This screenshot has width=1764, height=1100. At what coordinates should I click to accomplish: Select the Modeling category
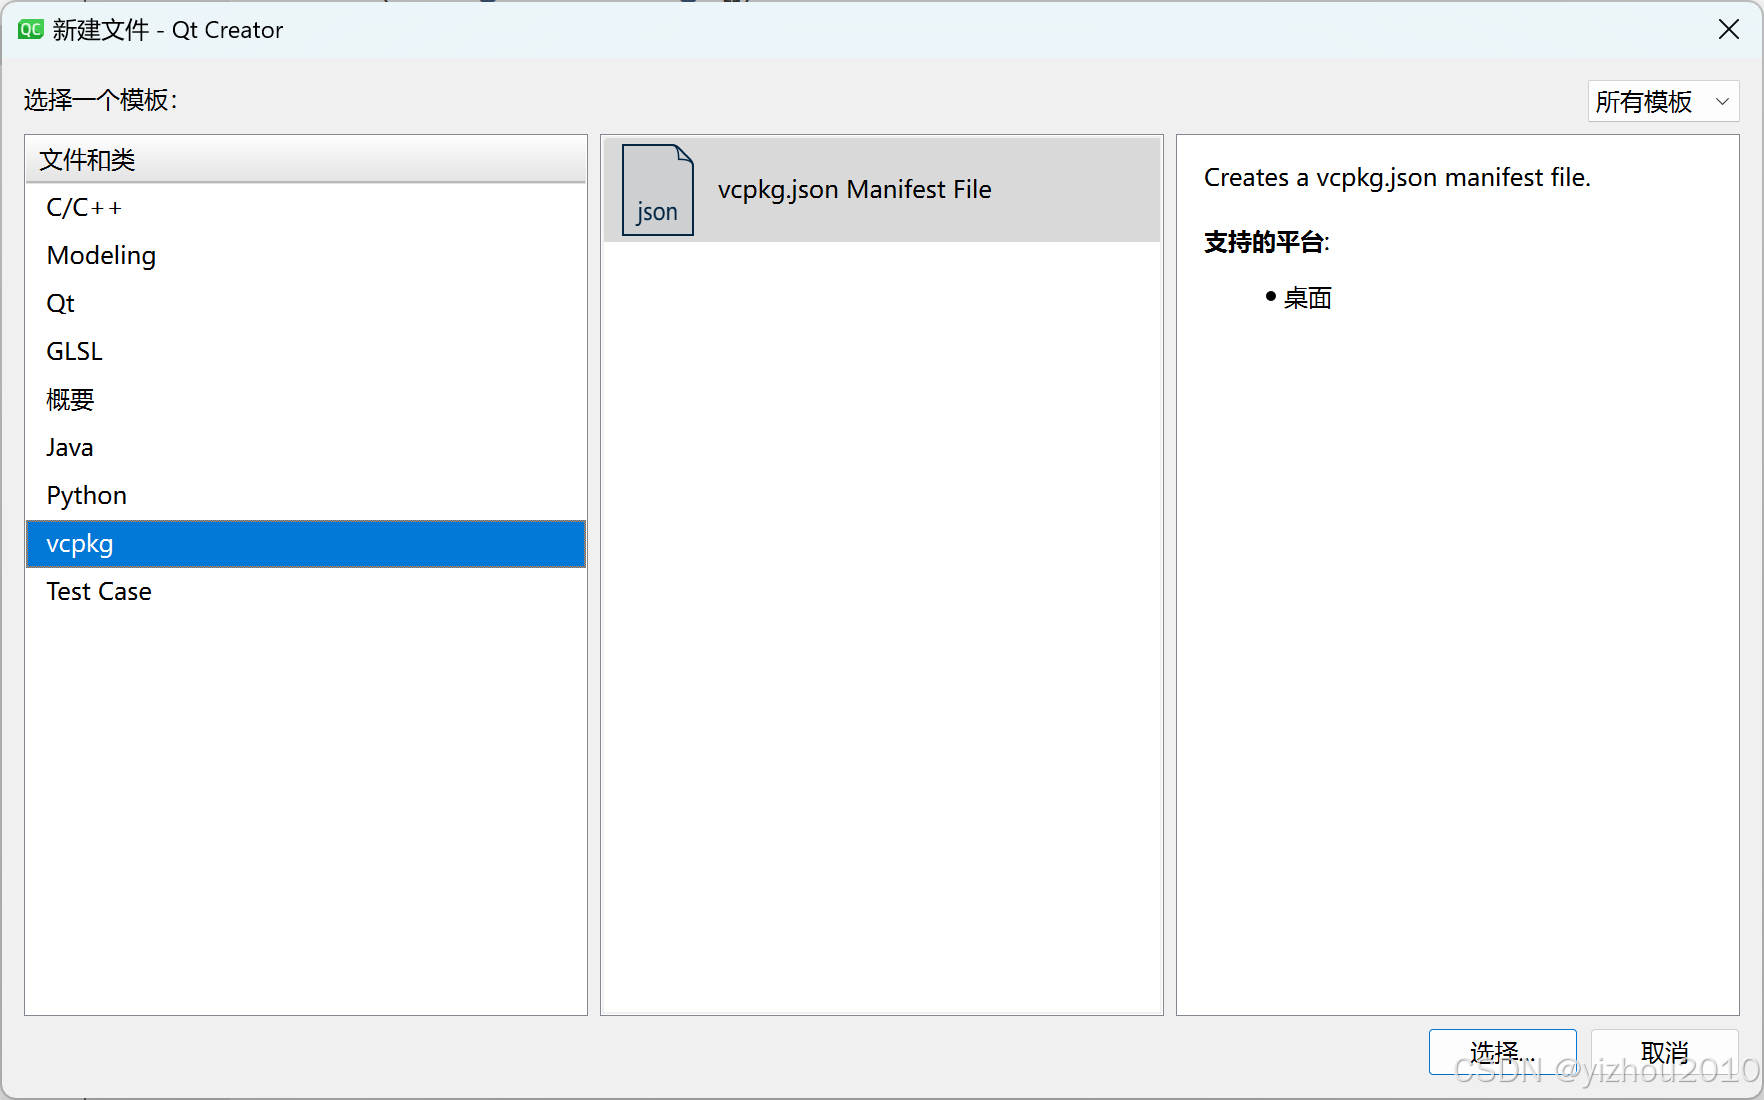point(305,256)
